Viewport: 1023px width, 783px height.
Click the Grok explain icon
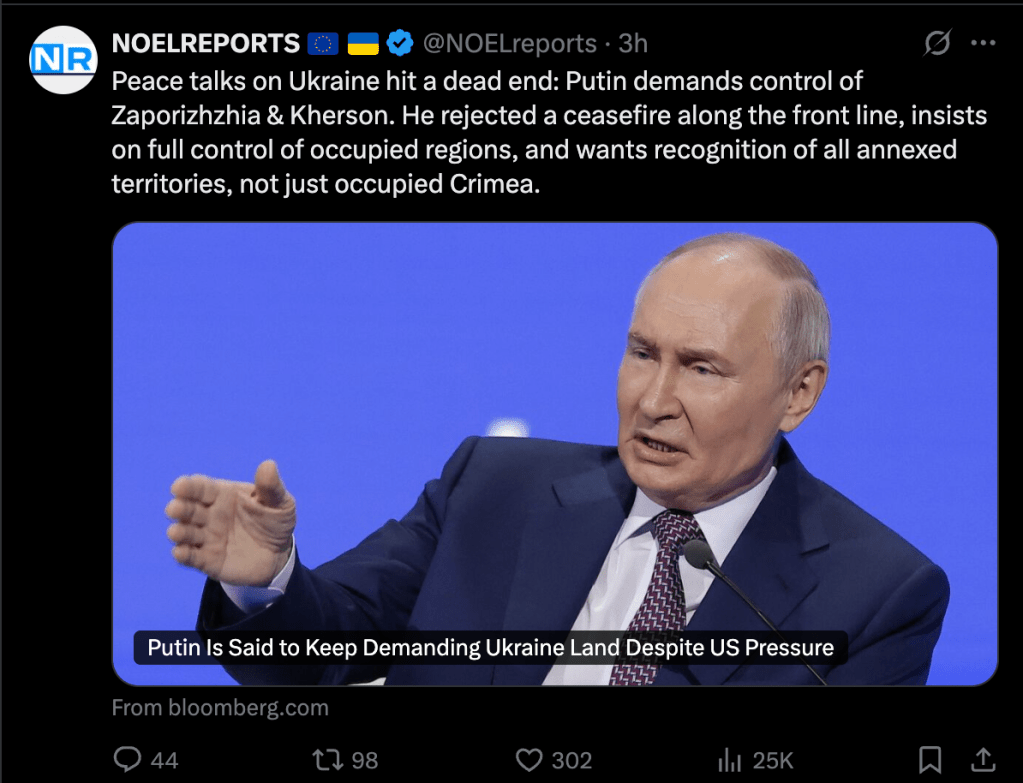(x=937, y=44)
